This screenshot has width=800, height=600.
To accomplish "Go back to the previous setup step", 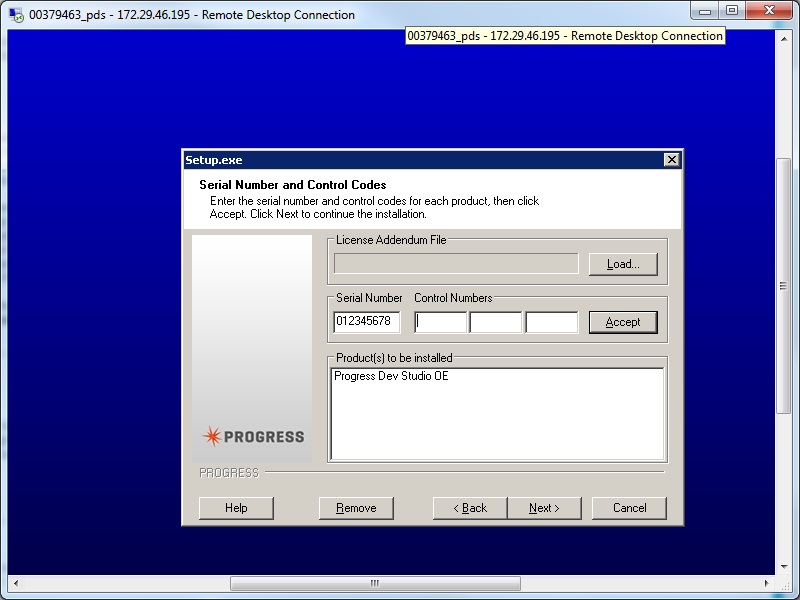I will click(469, 508).
